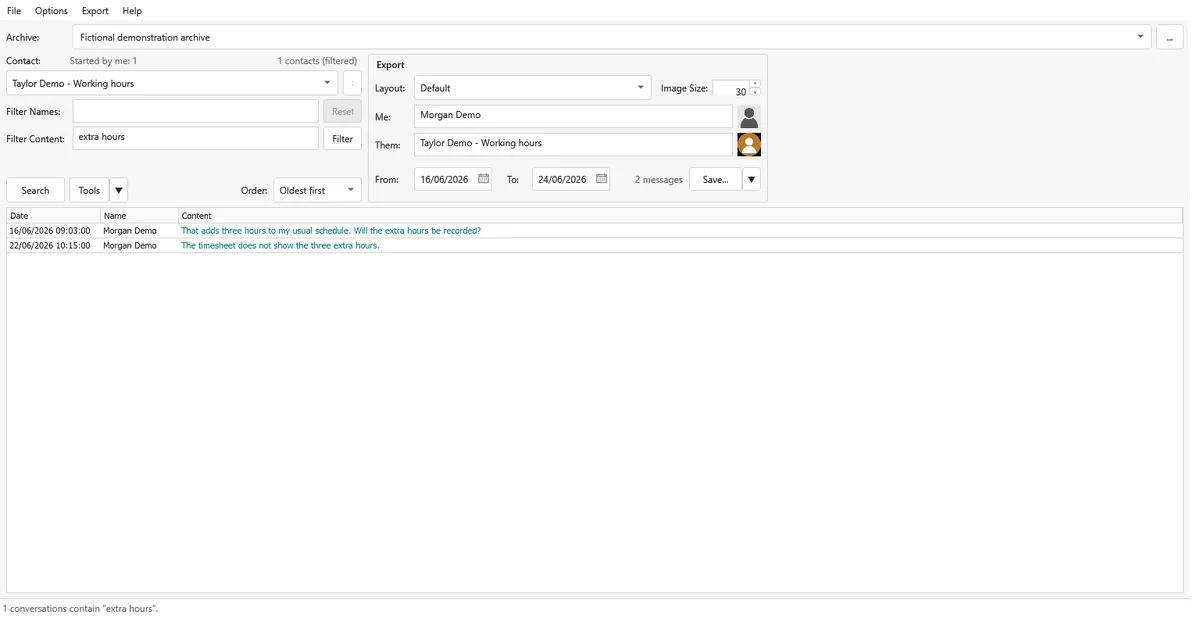This screenshot has width=1200, height=622.
Task: Sort by the Content column header
Action: click(x=680, y=216)
